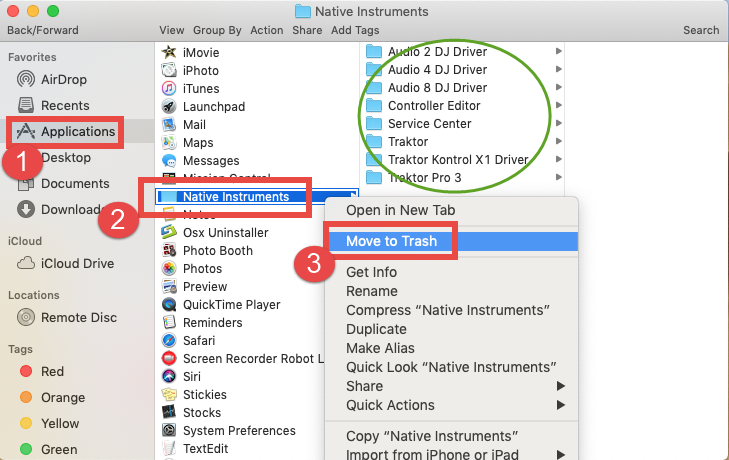Click the Controller Editor folder icon
This screenshot has height=460, width=729.
point(374,106)
